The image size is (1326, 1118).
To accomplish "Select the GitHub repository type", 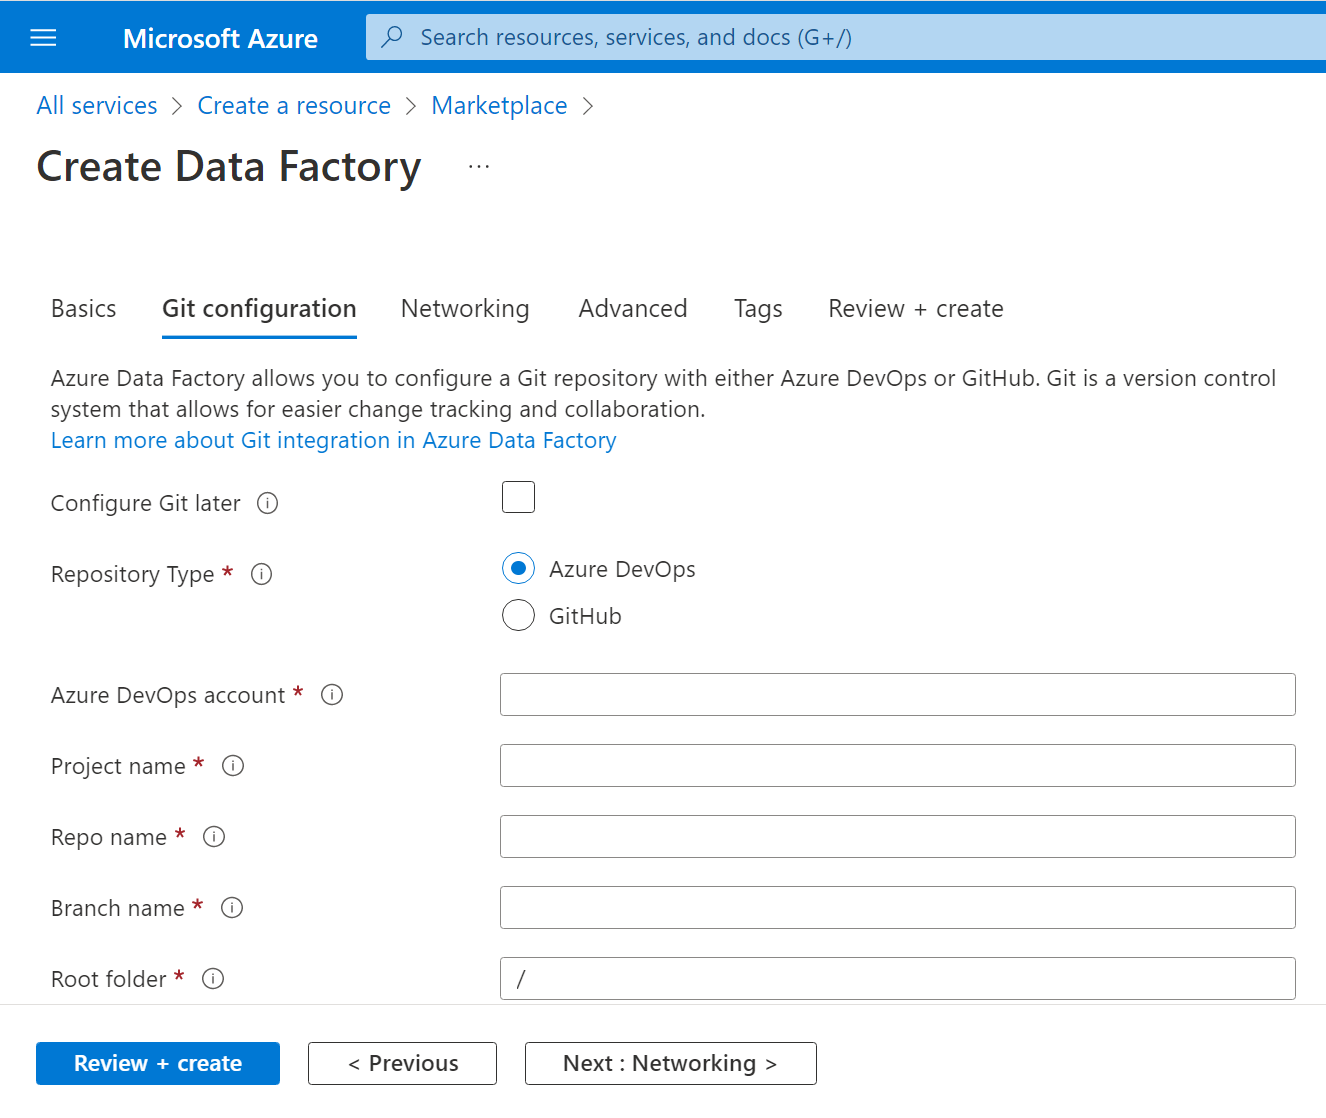I will 518,615.
